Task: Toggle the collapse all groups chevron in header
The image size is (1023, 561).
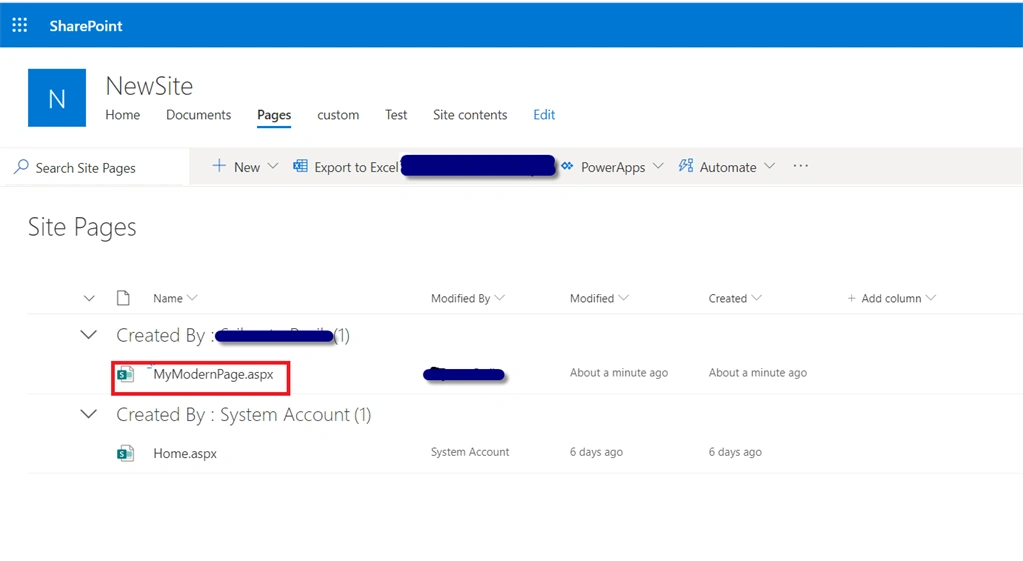Action: (89, 299)
